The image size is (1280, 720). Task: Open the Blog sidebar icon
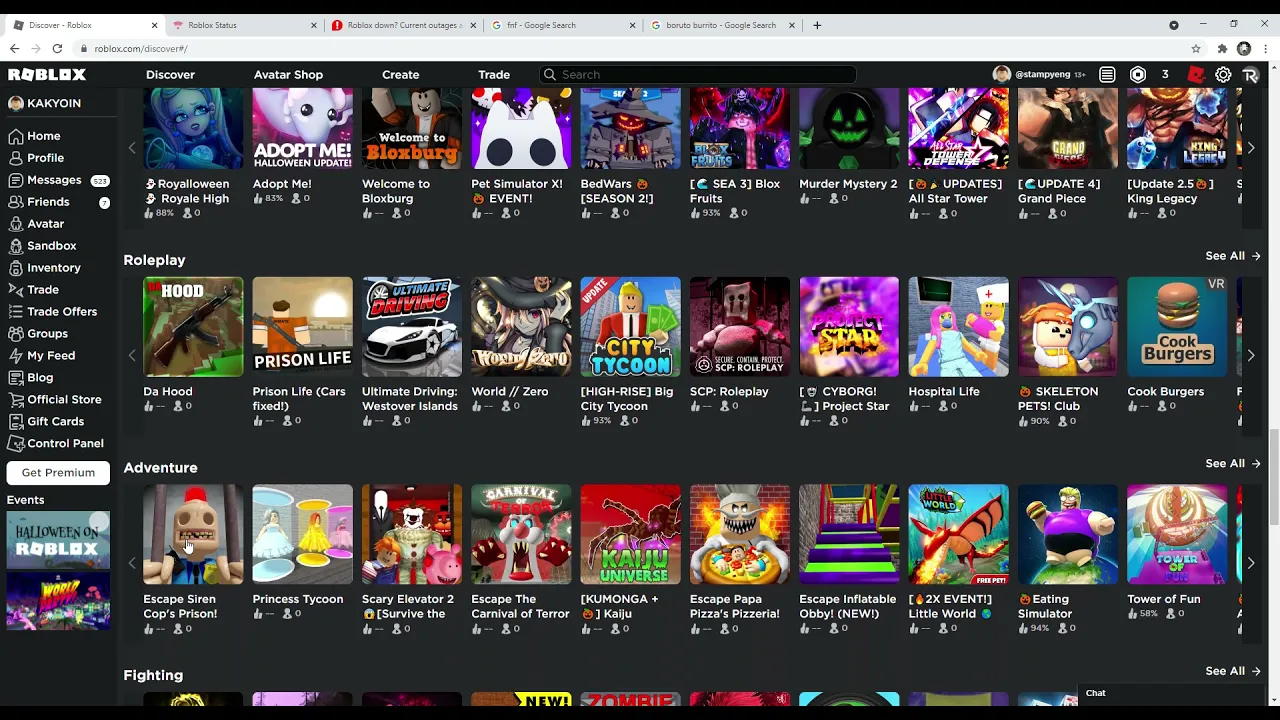coord(15,378)
